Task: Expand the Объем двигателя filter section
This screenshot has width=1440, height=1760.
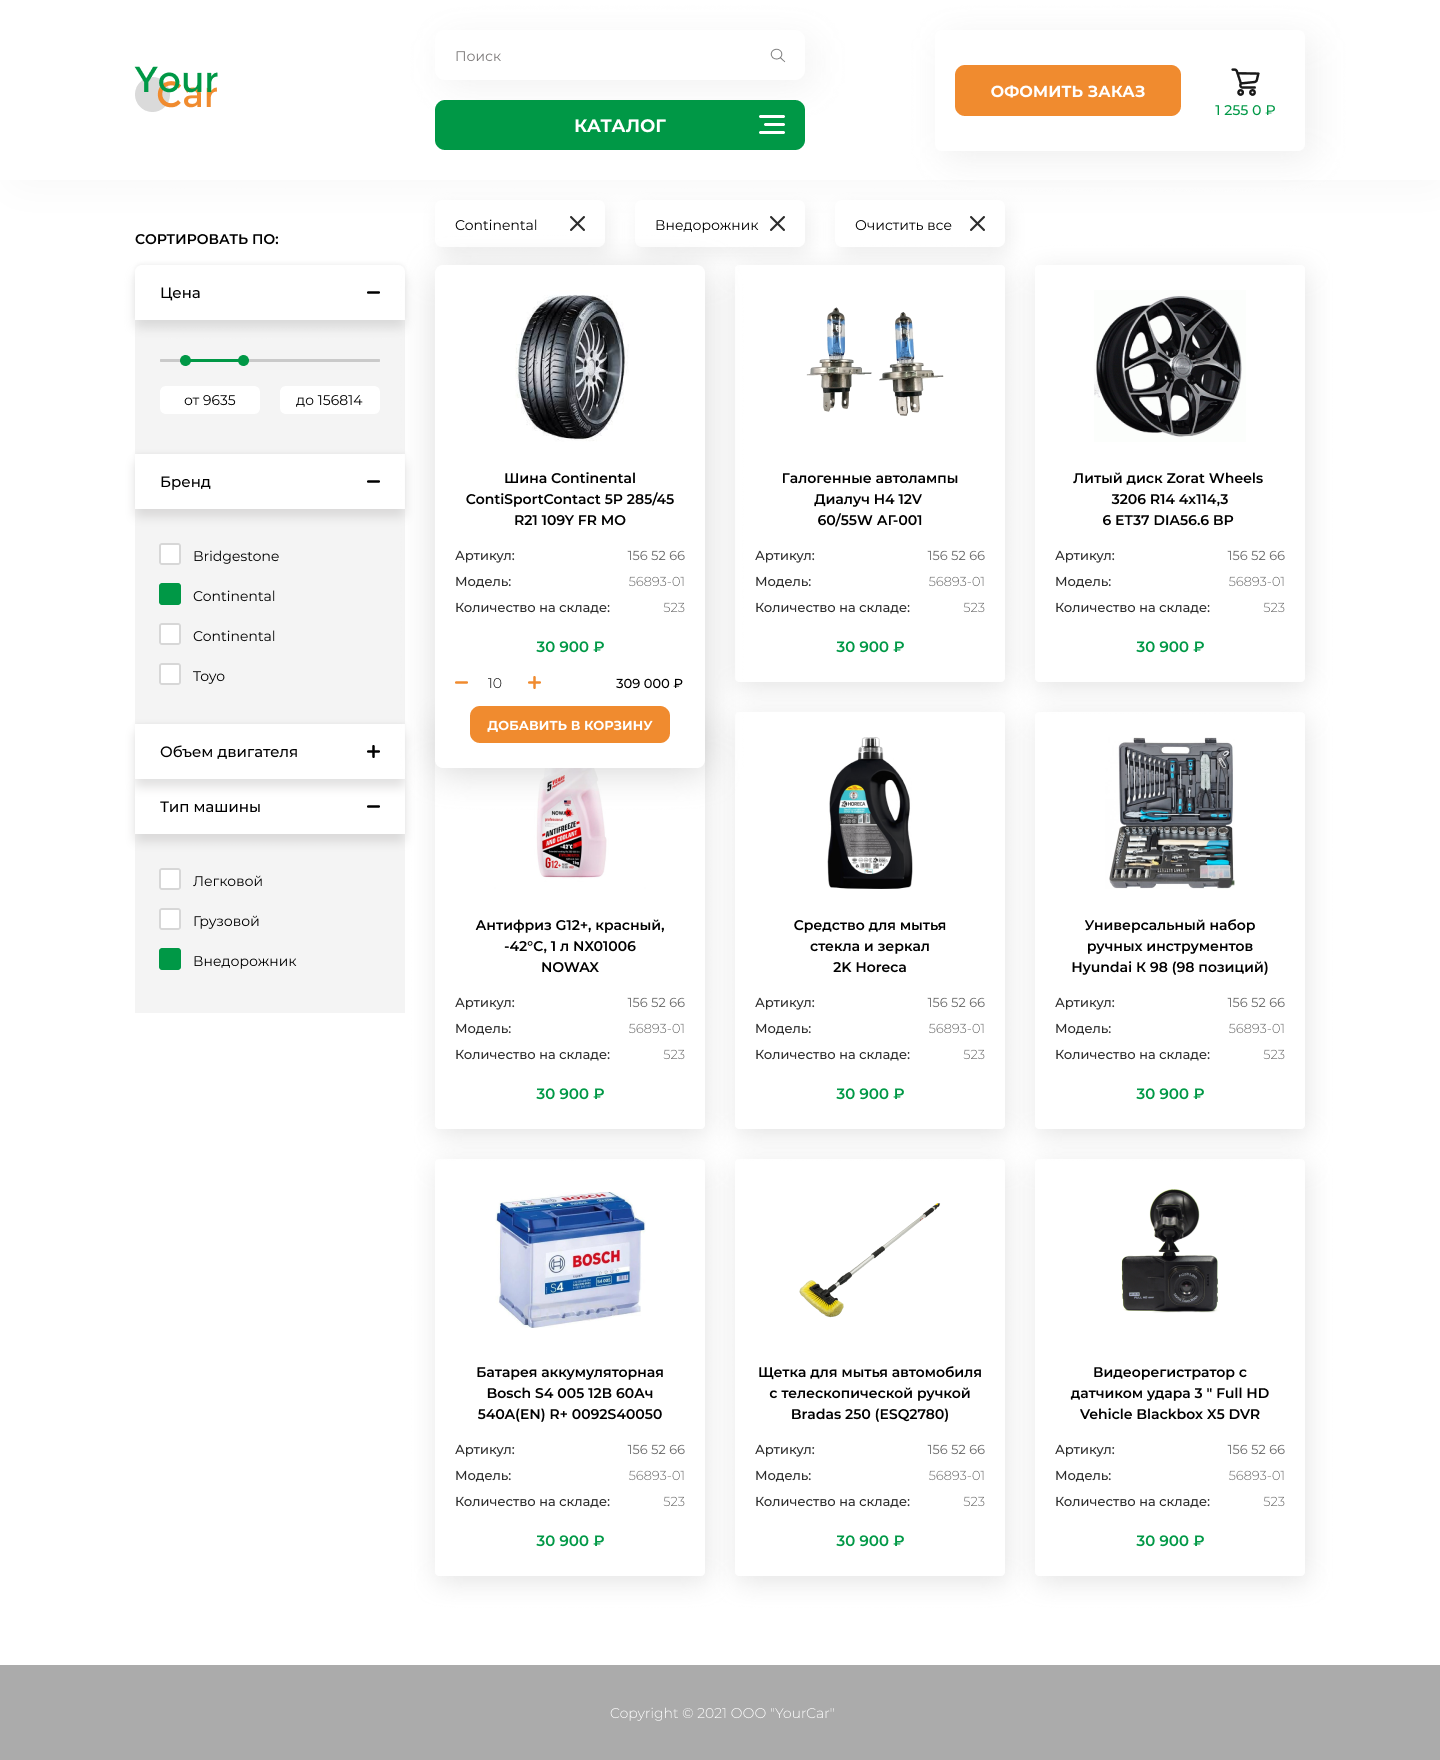Action: pyautogui.click(x=373, y=752)
